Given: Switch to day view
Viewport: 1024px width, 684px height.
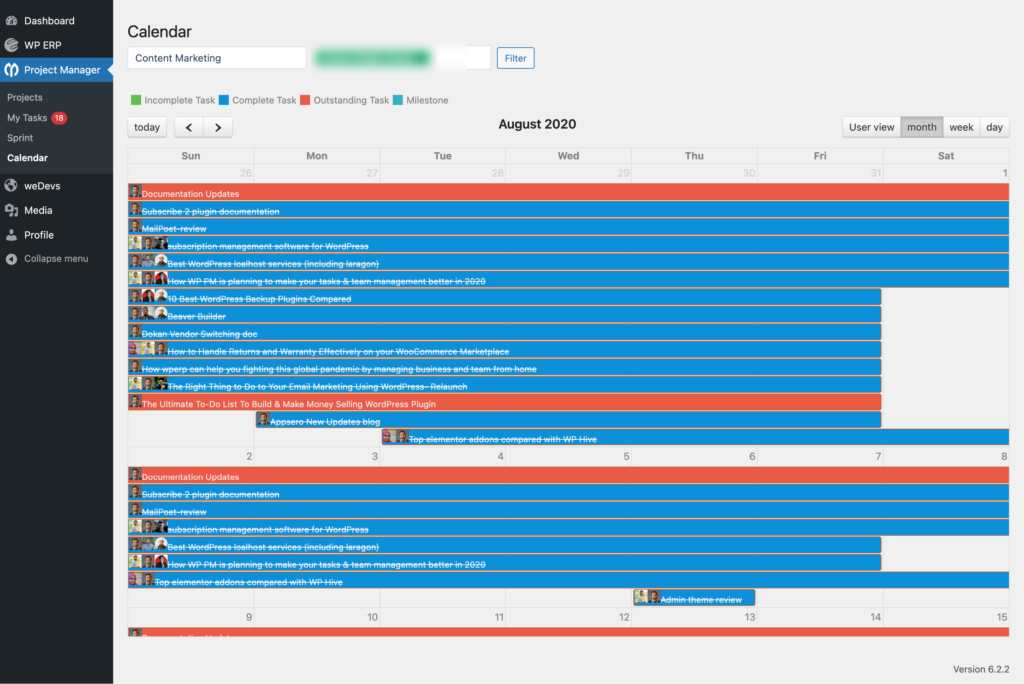Looking at the screenshot, I should [x=995, y=127].
